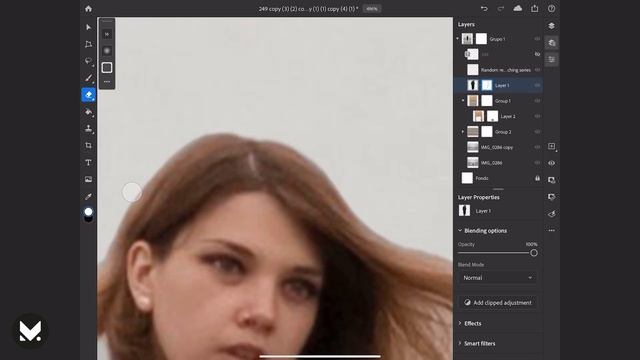This screenshot has width=640, height=360.
Task: Select the IMG_0286 copy layer row
Action: point(498,147)
